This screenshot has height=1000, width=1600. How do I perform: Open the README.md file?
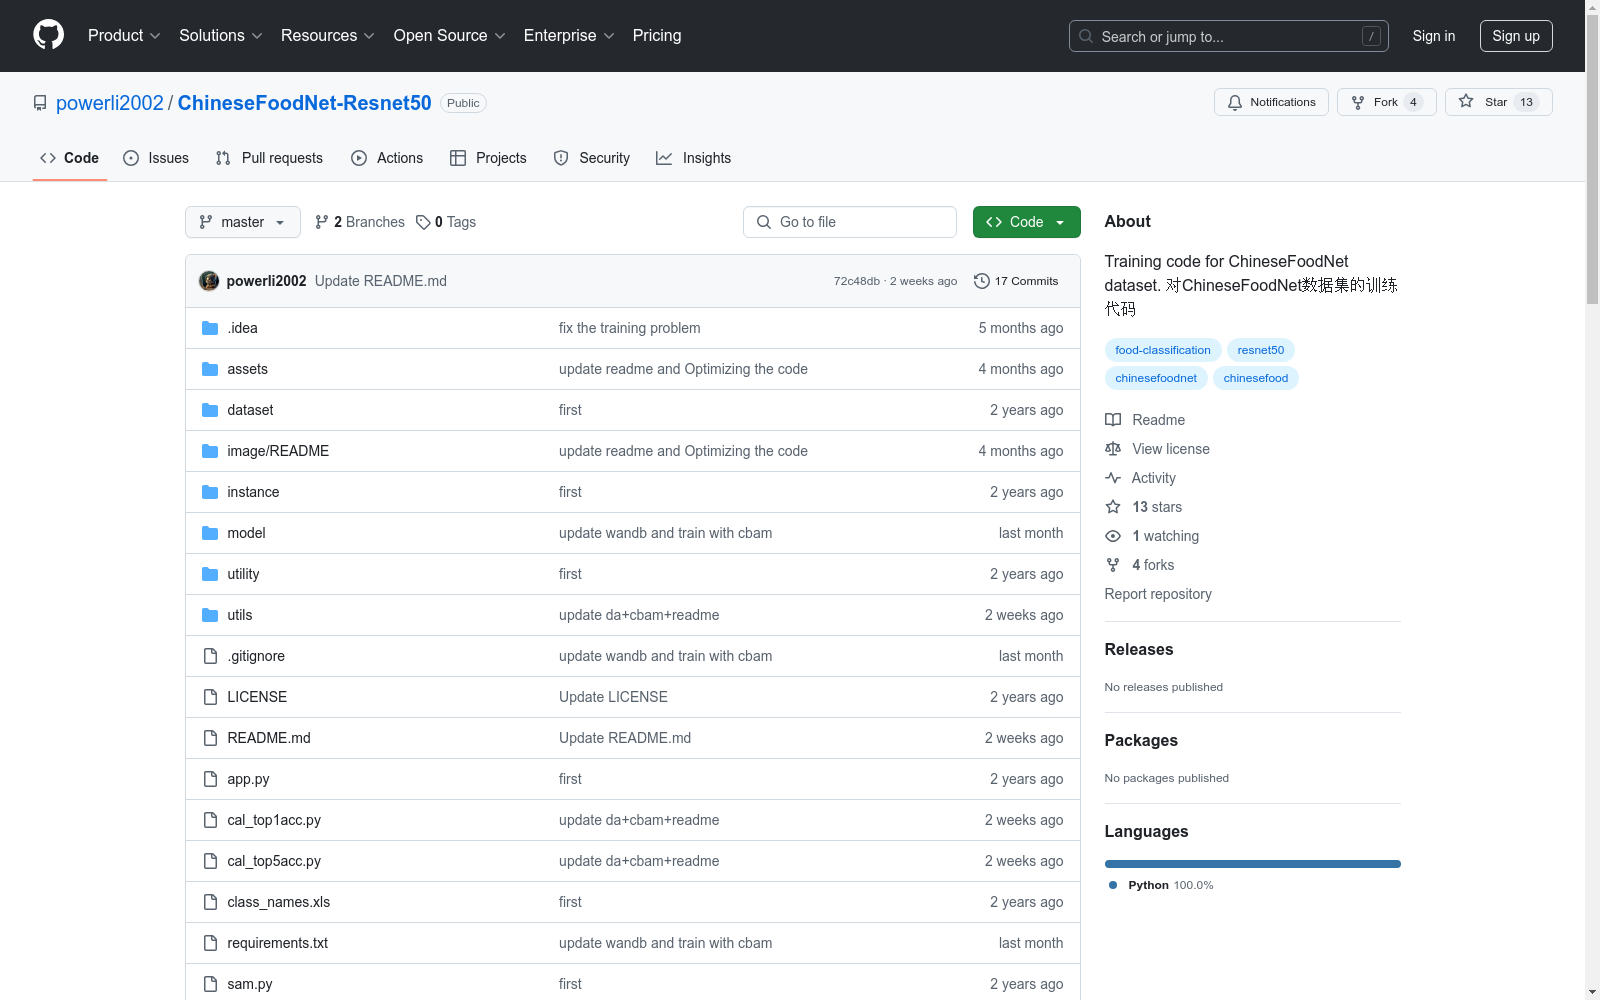tap(269, 738)
